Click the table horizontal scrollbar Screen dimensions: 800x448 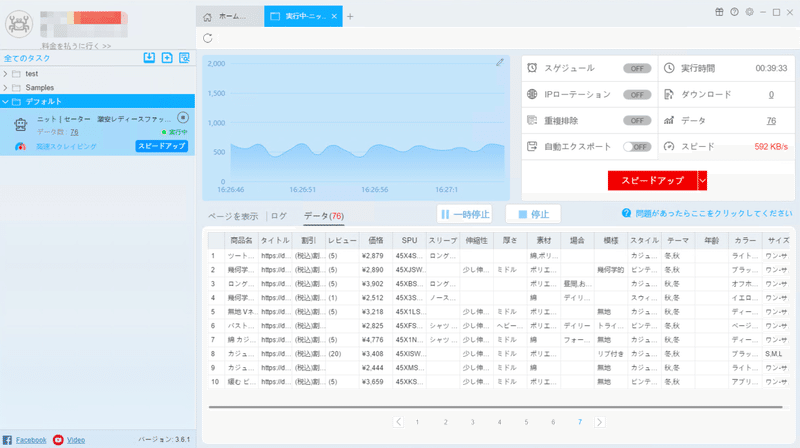[495, 407]
